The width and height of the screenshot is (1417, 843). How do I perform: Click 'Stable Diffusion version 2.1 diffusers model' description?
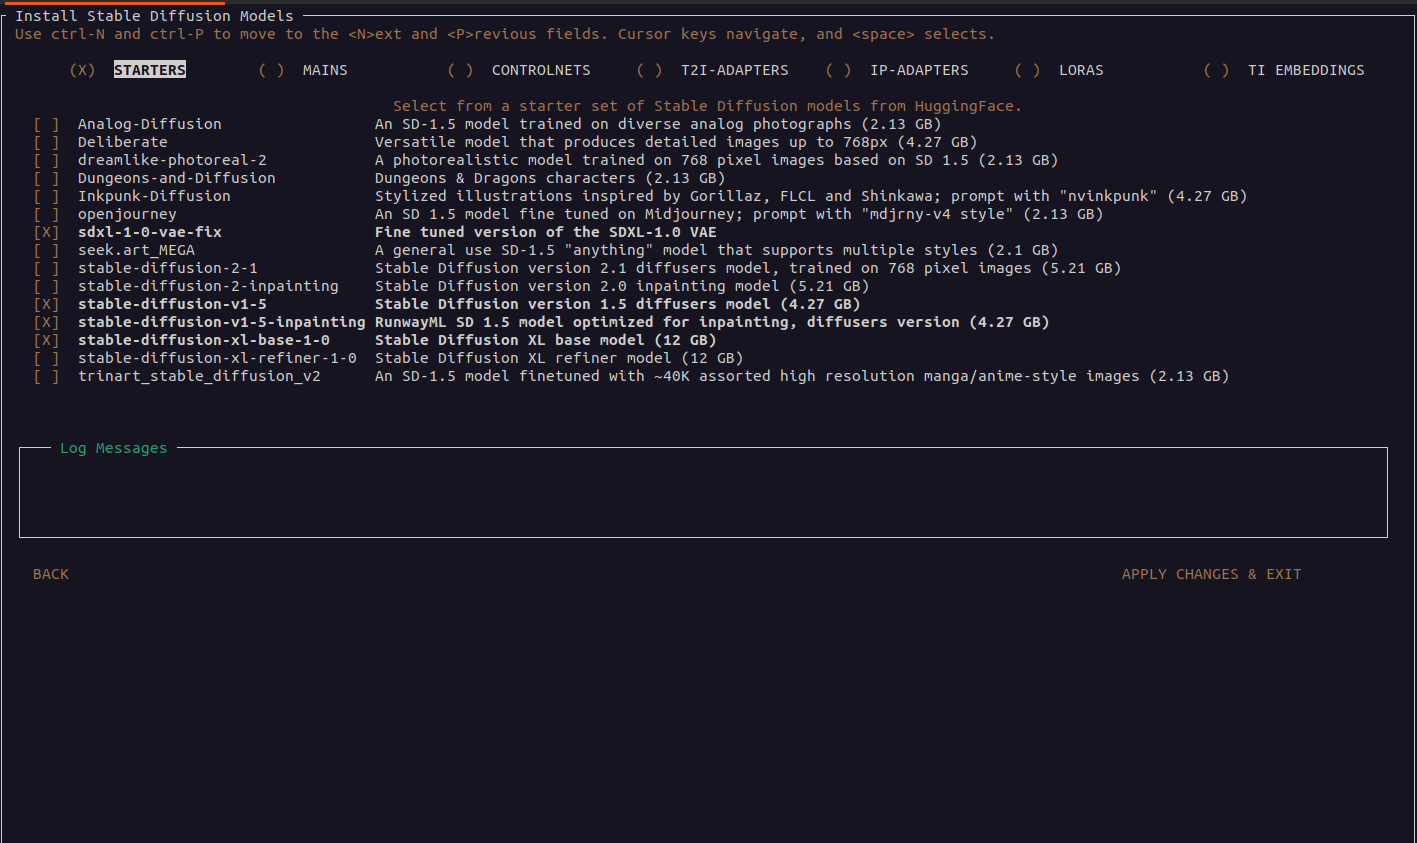[x=748, y=268]
